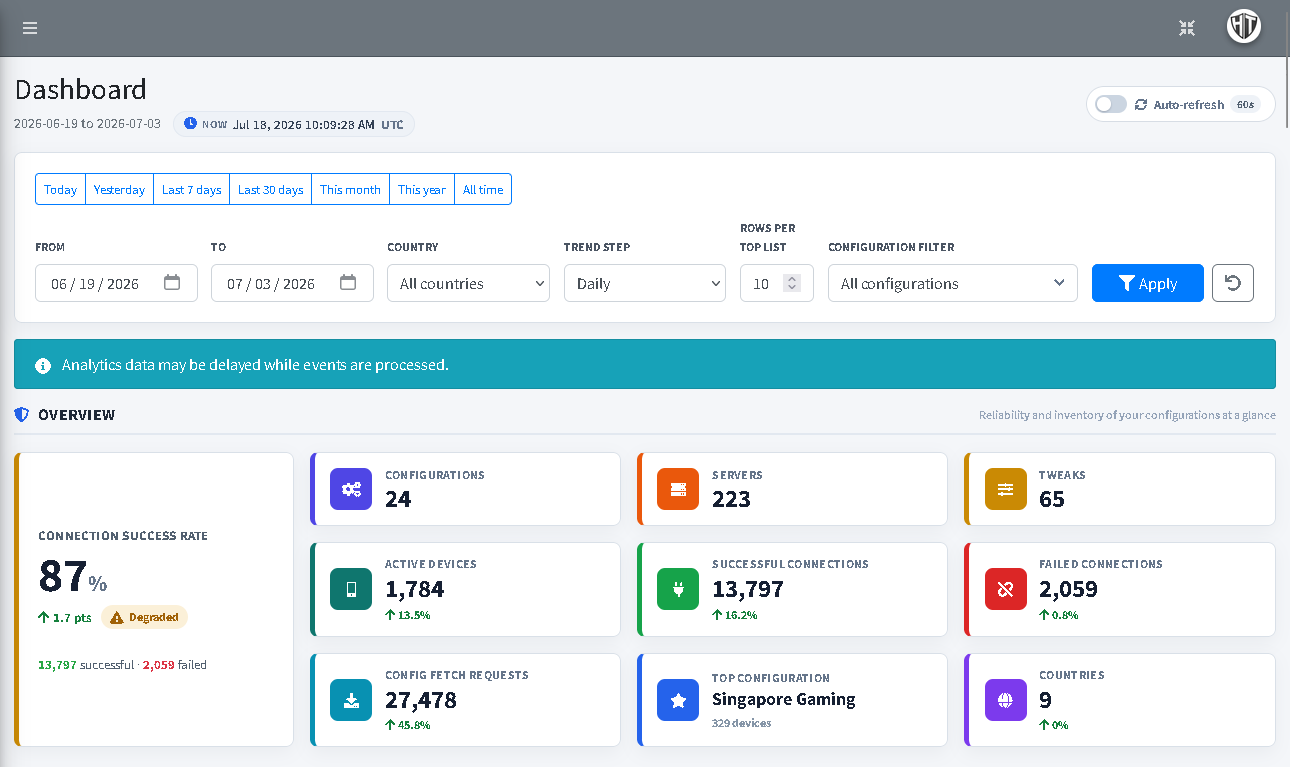This screenshot has width=1290, height=767.
Task: Click the Config Fetch Requests download icon
Action: coord(351,700)
